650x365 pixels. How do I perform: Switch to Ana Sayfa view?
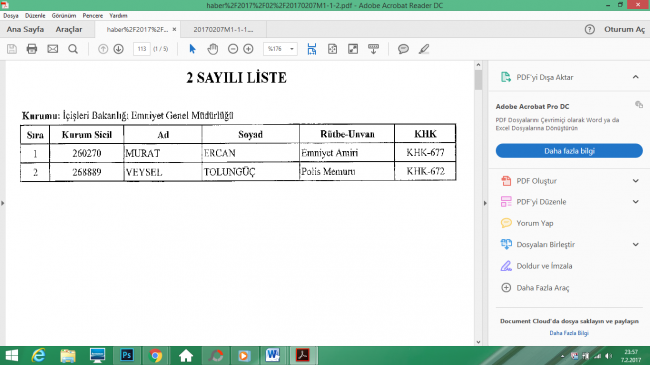point(25,29)
